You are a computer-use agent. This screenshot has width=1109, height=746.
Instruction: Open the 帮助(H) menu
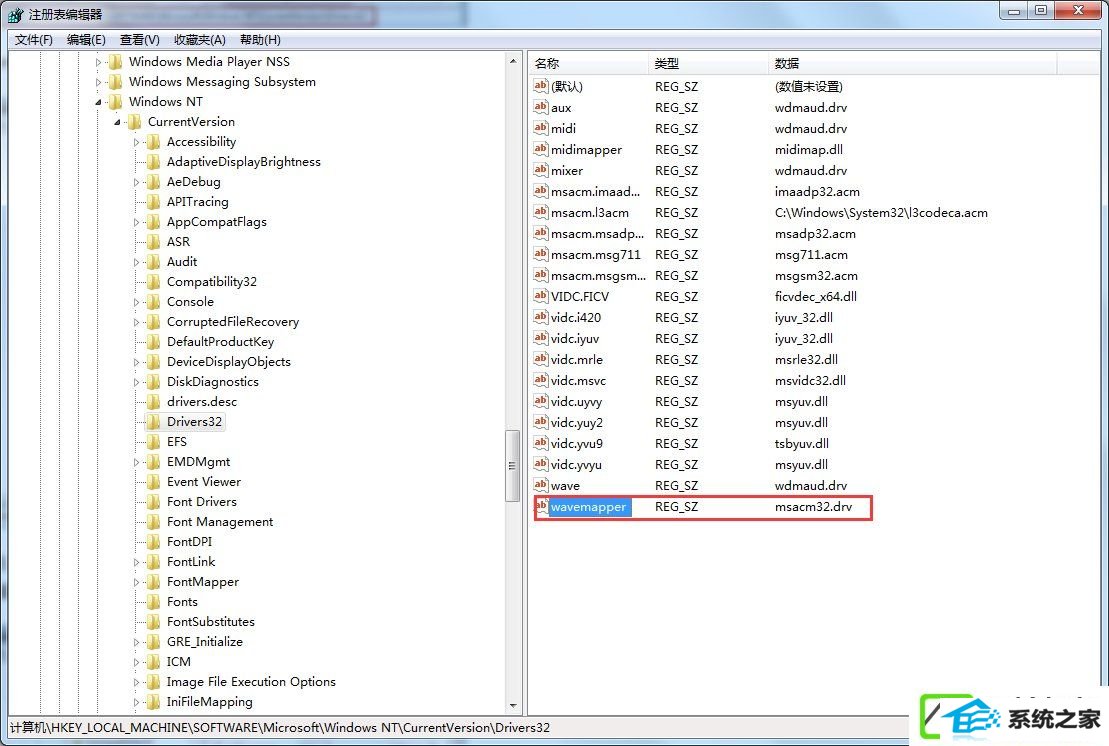point(260,40)
